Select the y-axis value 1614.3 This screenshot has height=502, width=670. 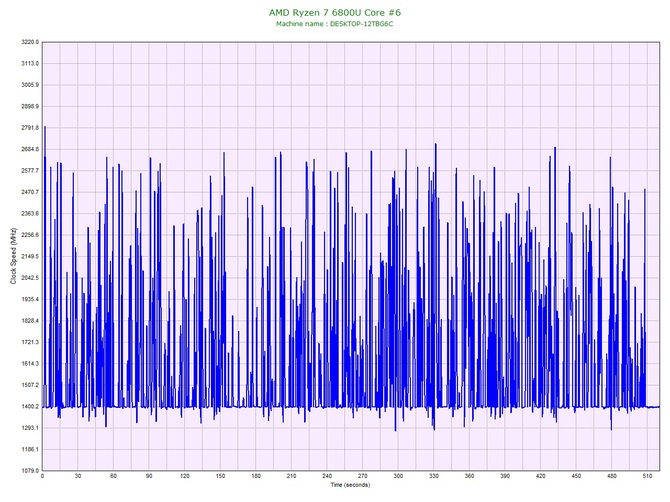[30, 364]
